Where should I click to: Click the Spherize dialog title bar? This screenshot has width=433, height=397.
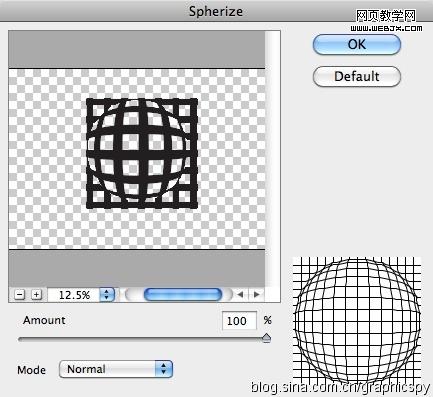pos(216,11)
